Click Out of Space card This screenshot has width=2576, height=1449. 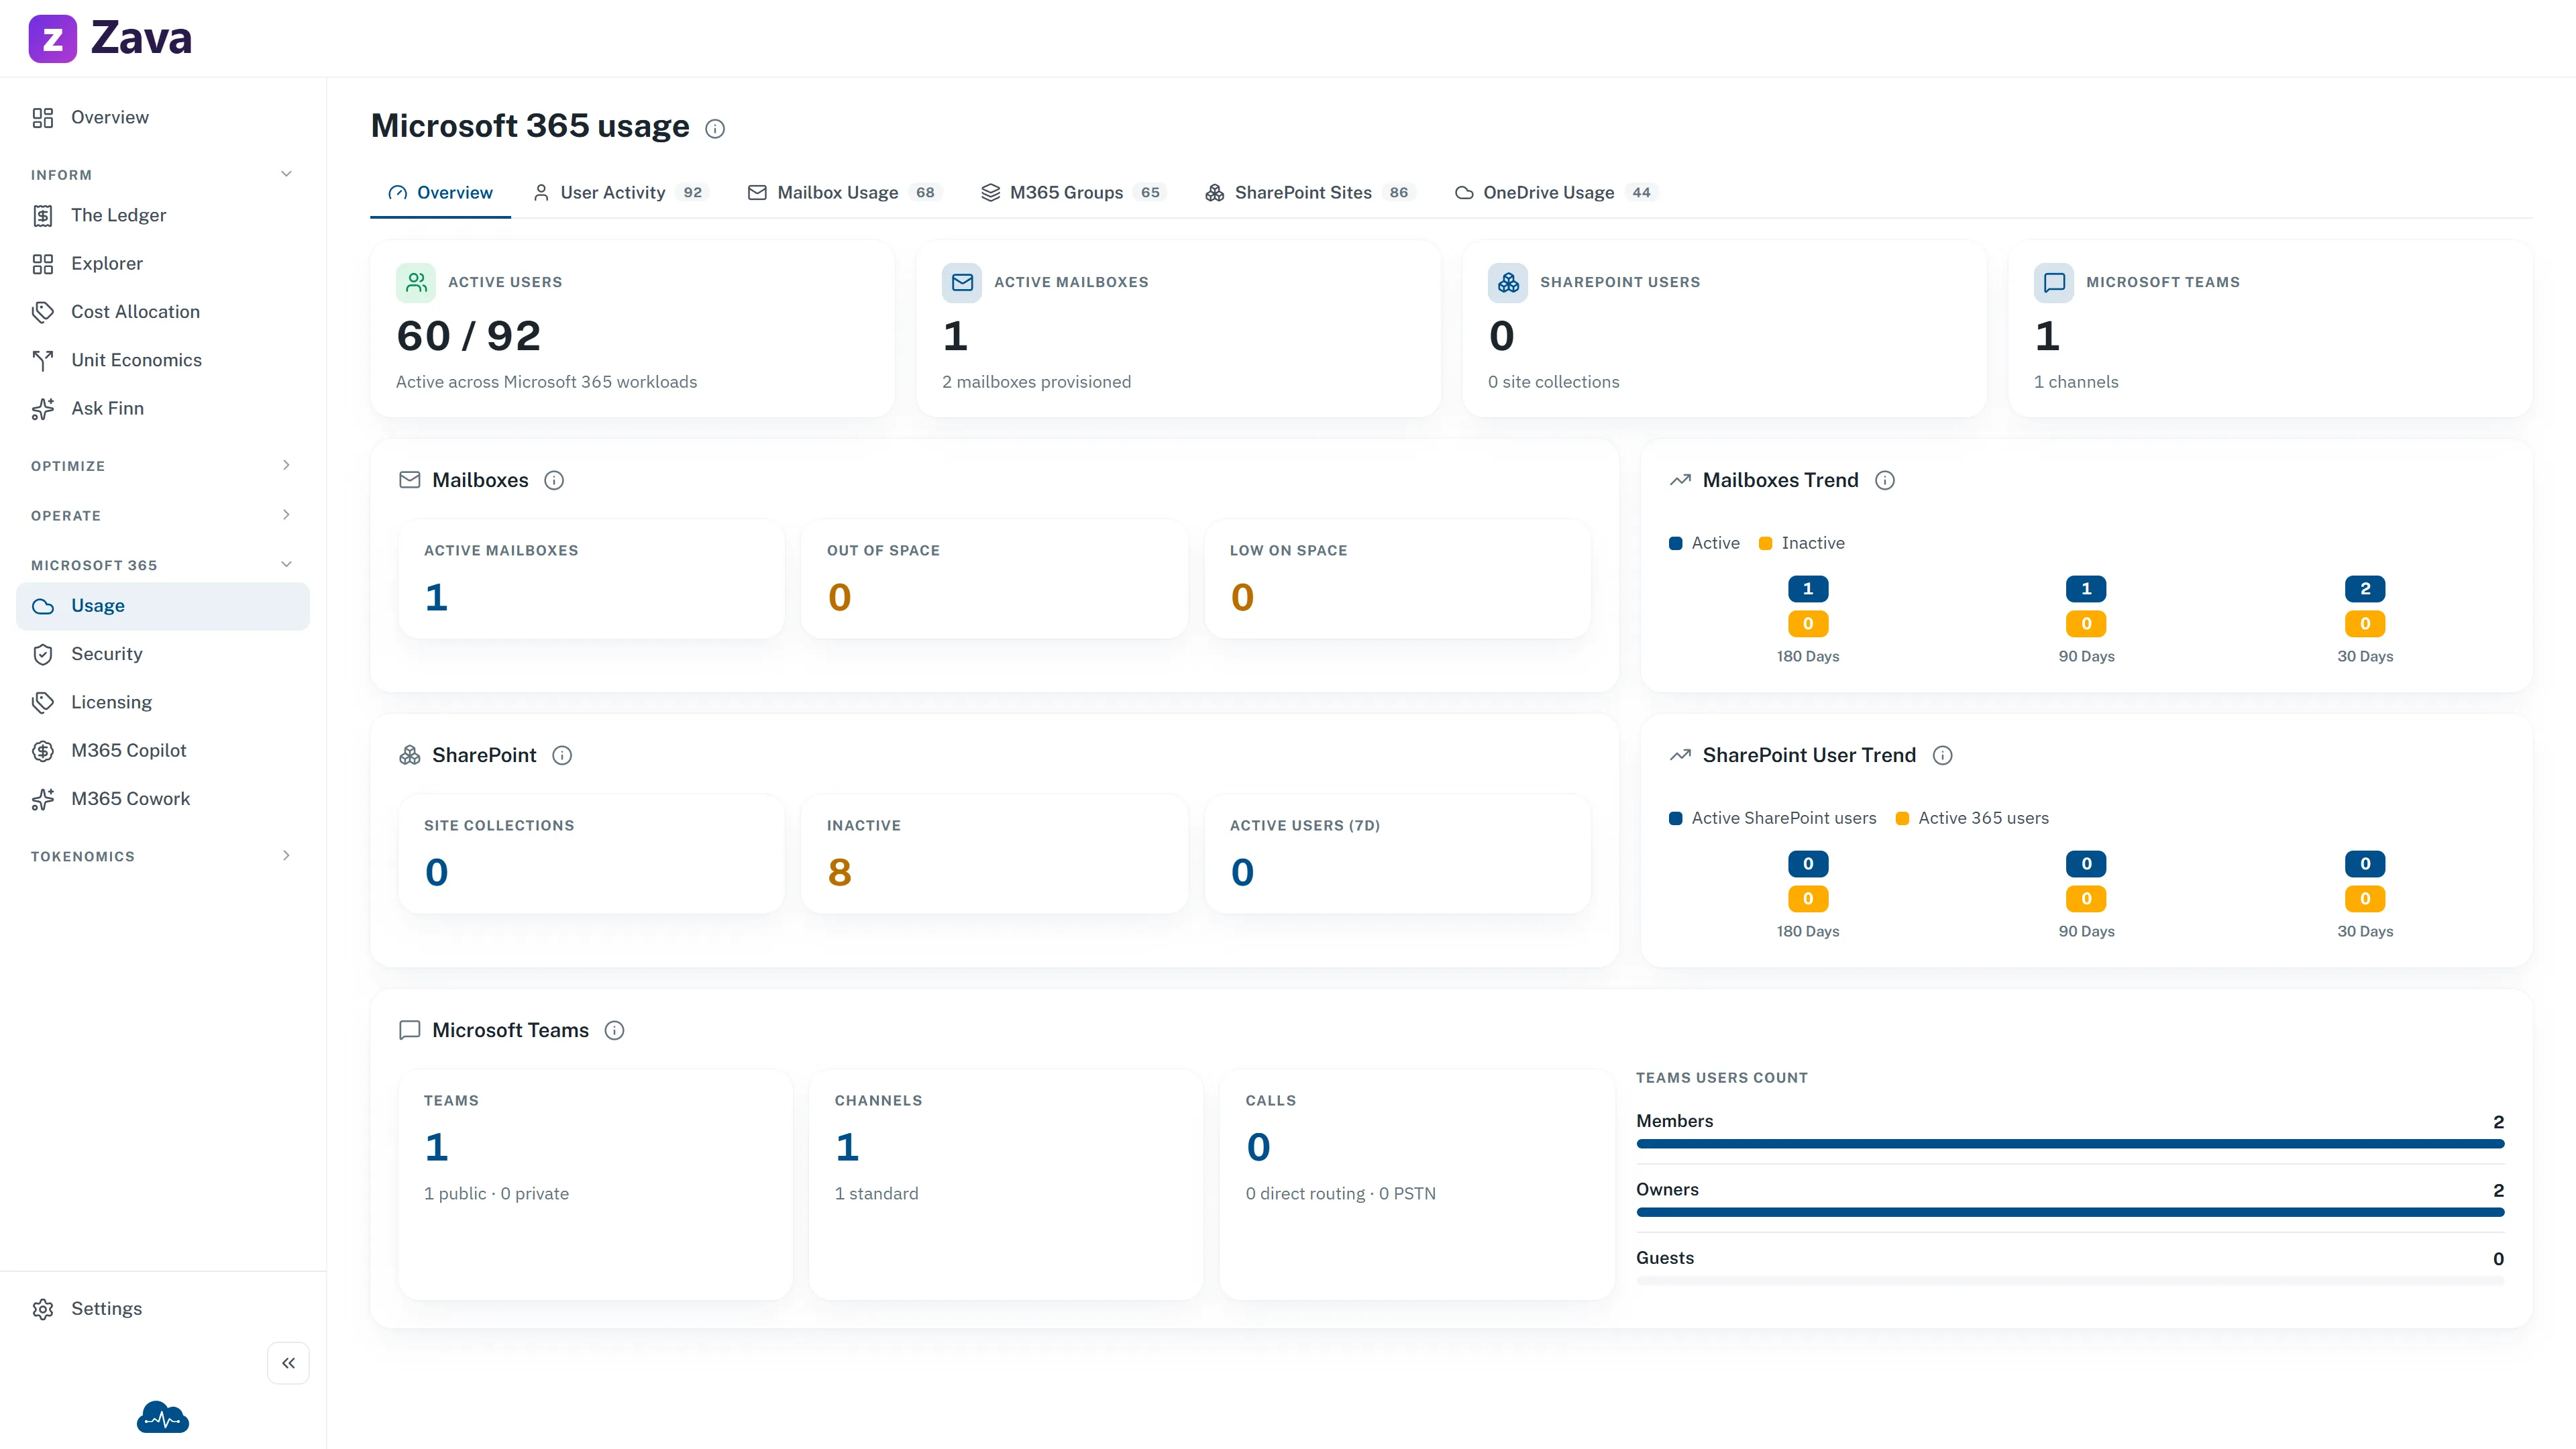coord(994,579)
